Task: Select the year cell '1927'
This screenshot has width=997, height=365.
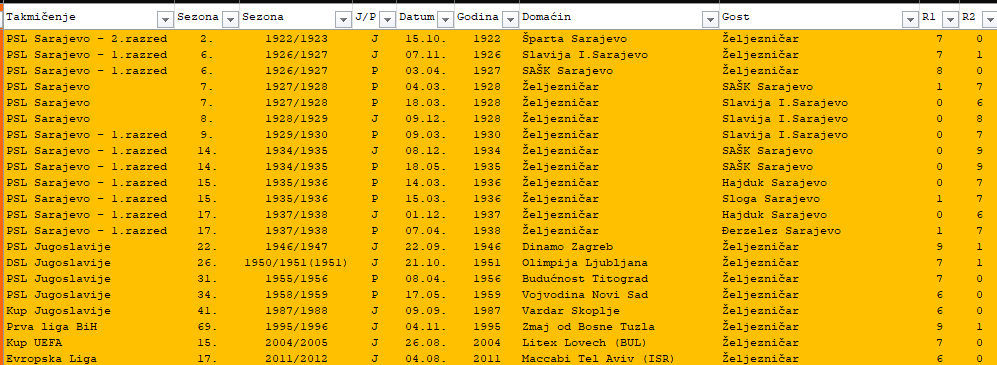Action: (486, 71)
